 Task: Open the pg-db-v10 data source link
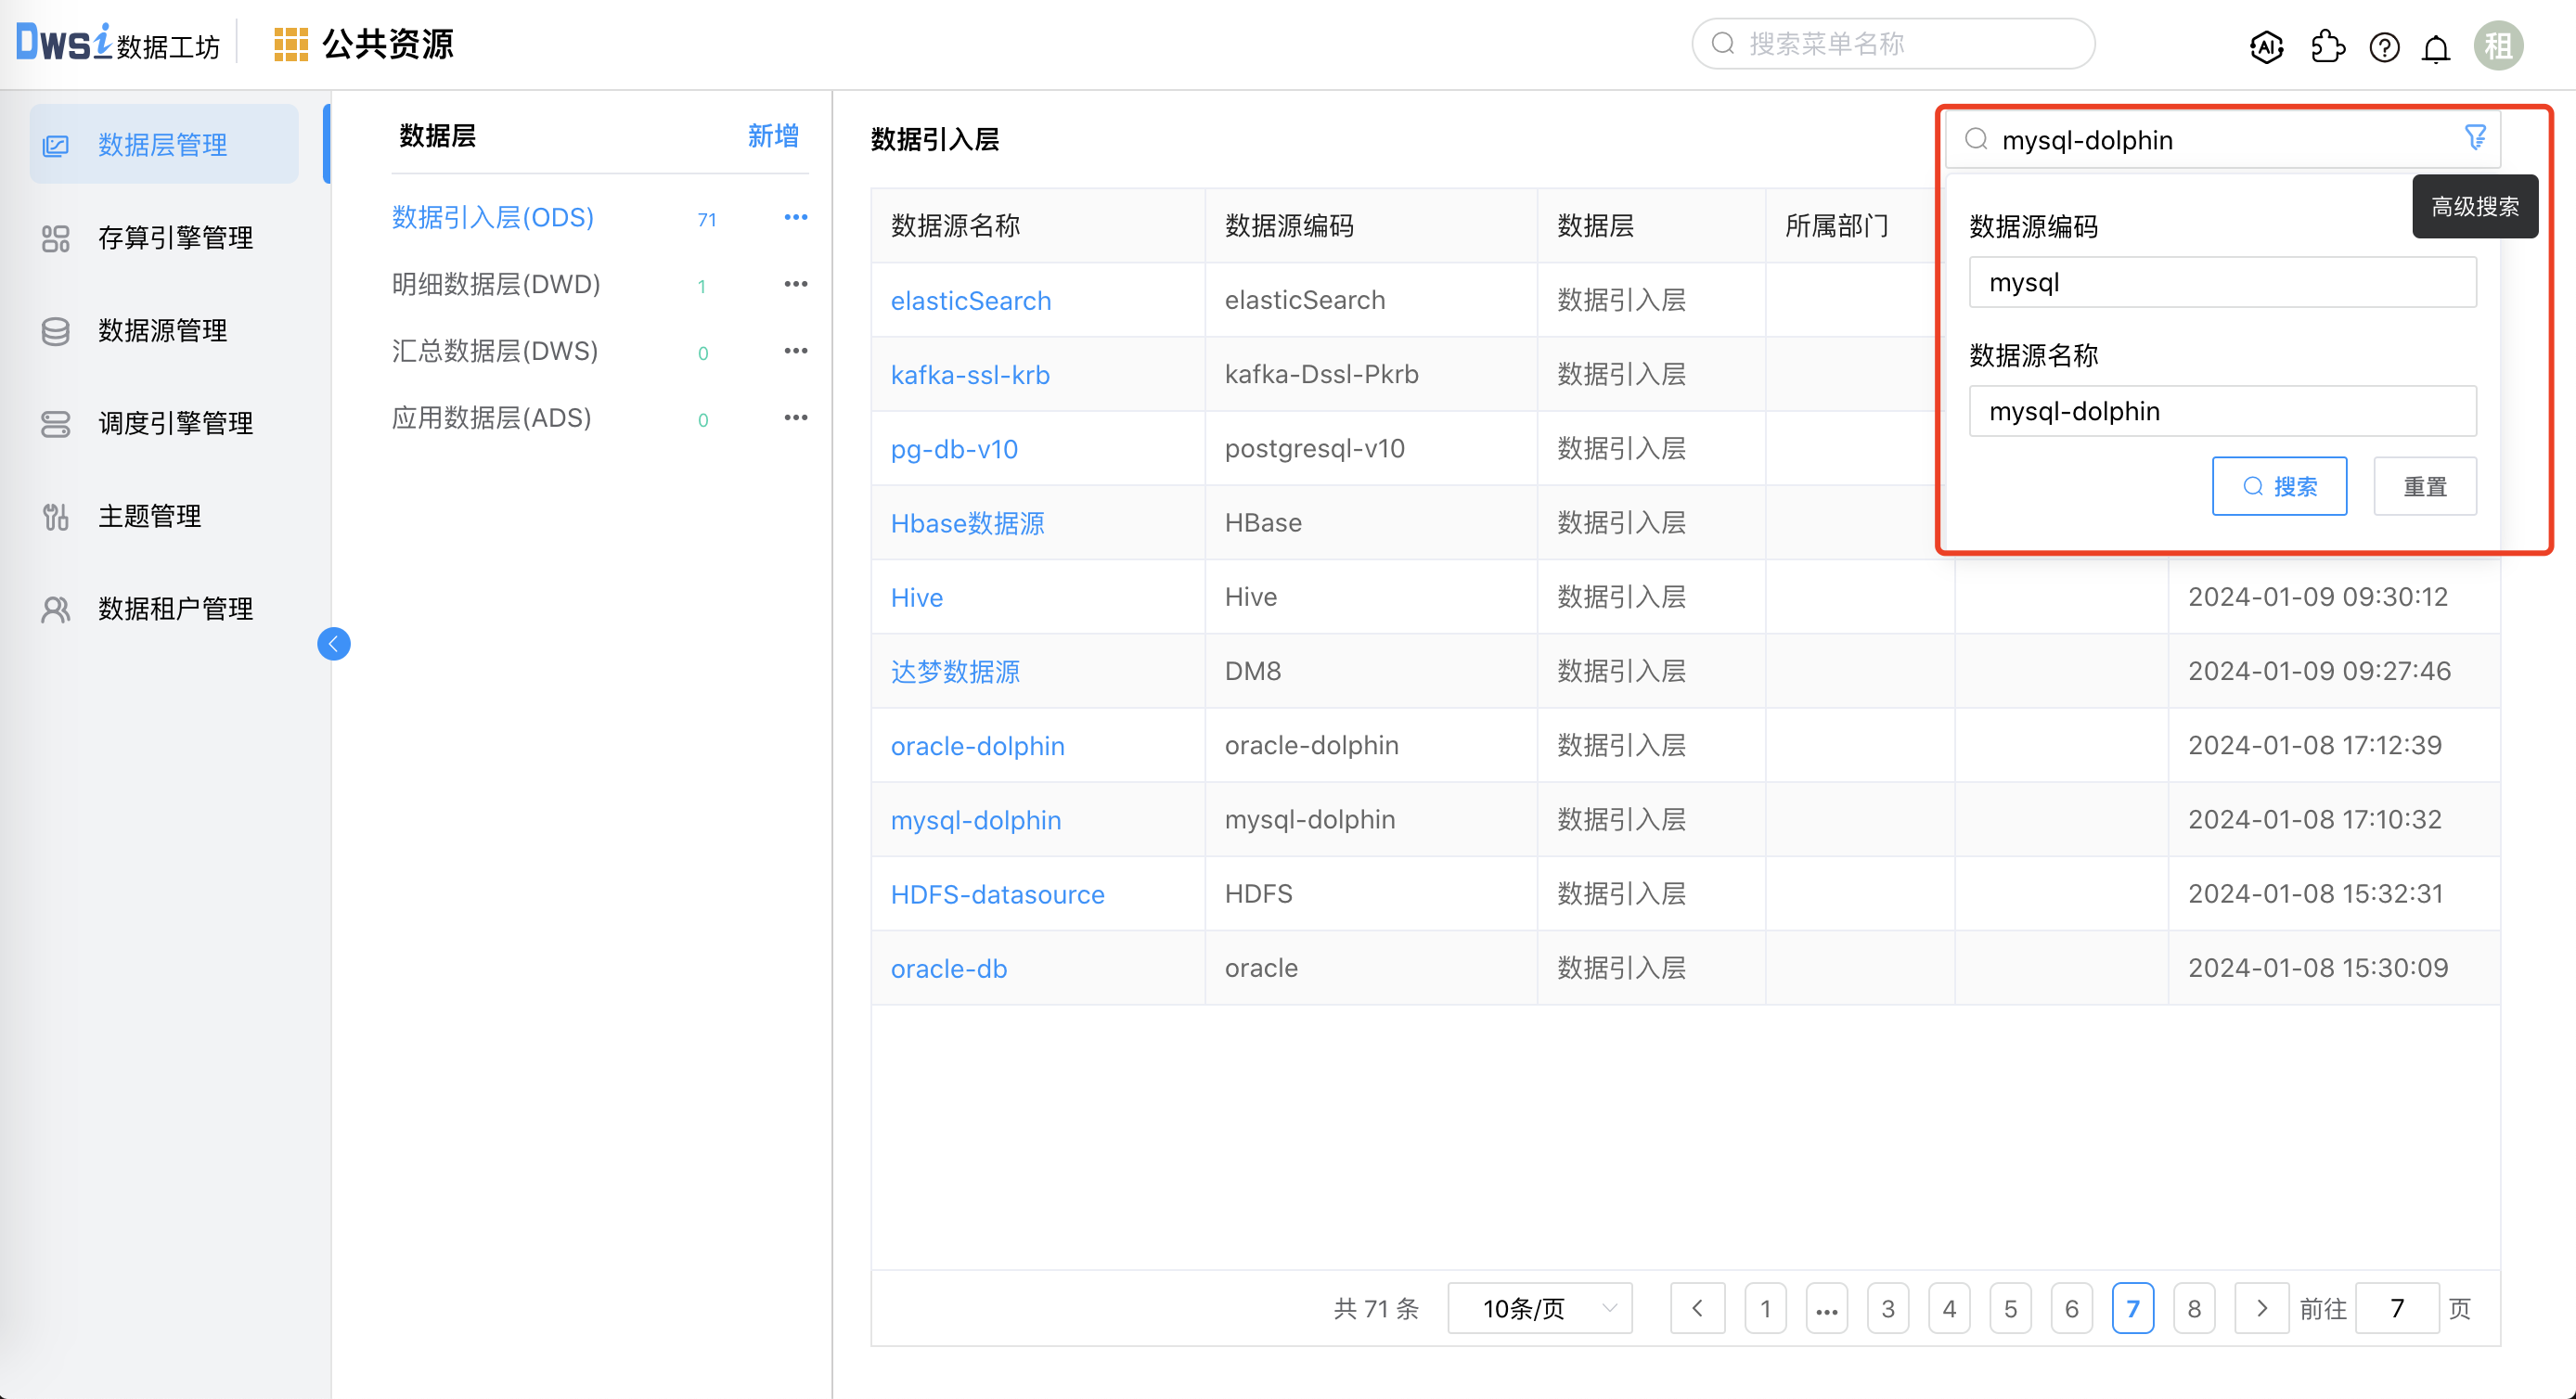click(x=954, y=449)
